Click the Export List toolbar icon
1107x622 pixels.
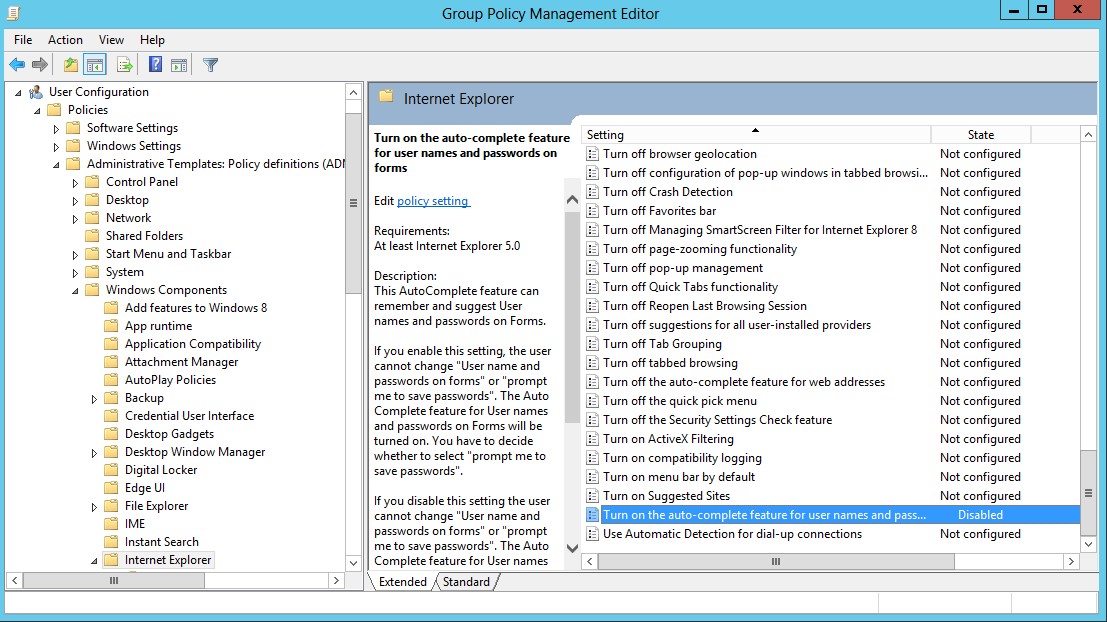123,64
